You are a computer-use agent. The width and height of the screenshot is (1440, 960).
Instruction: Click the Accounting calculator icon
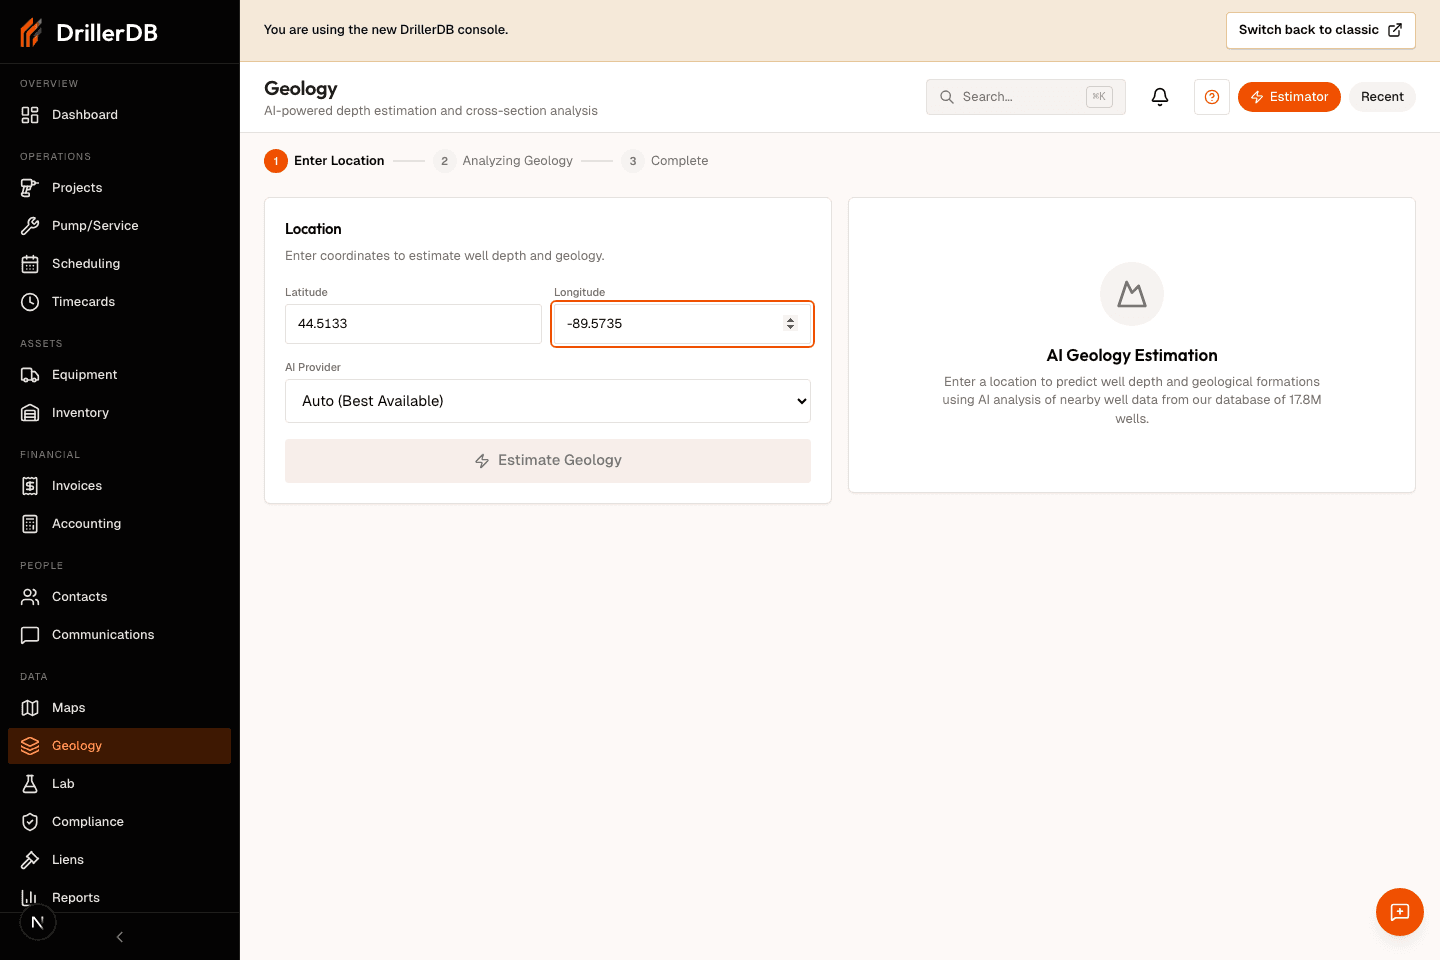(x=30, y=524)
